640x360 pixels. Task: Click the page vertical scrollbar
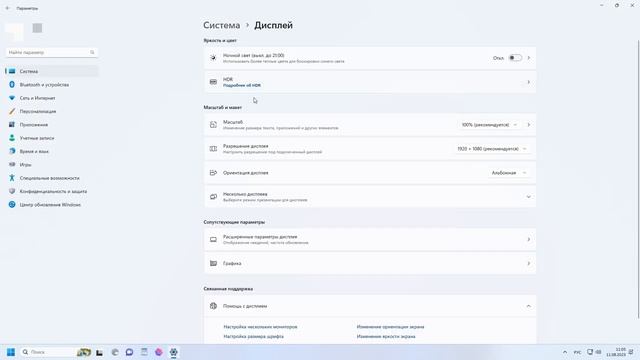(x=638, y=180)
